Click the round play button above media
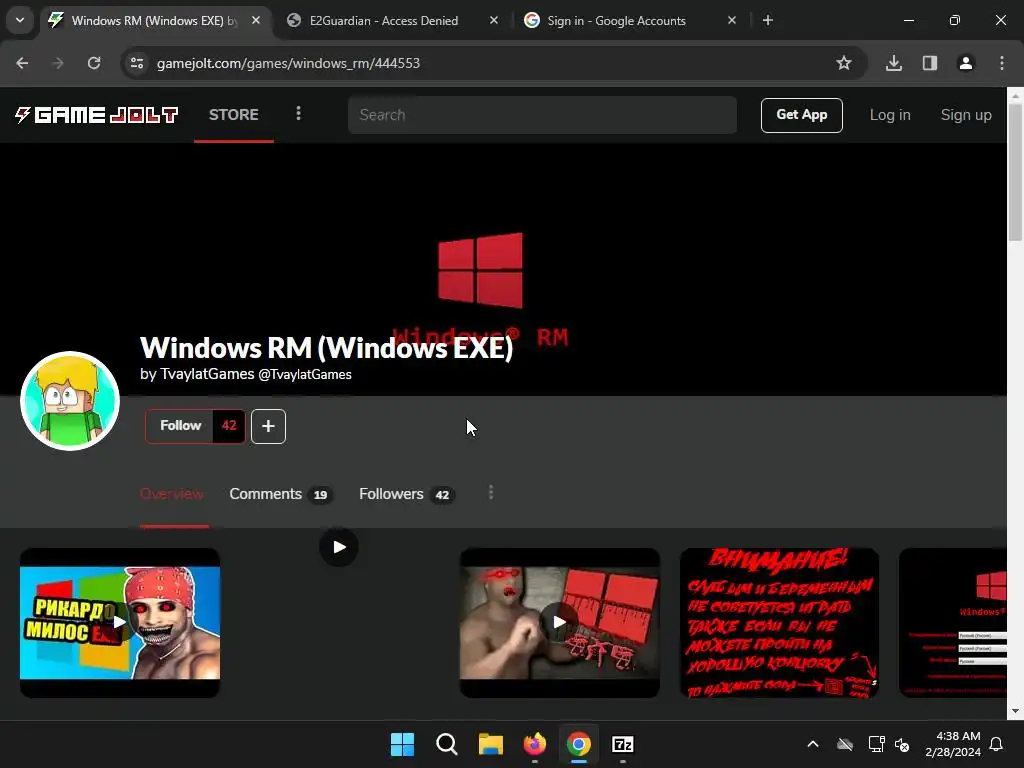Image resolution: width=1024 pixels, height=768 pixels. [x=338, y=547]
